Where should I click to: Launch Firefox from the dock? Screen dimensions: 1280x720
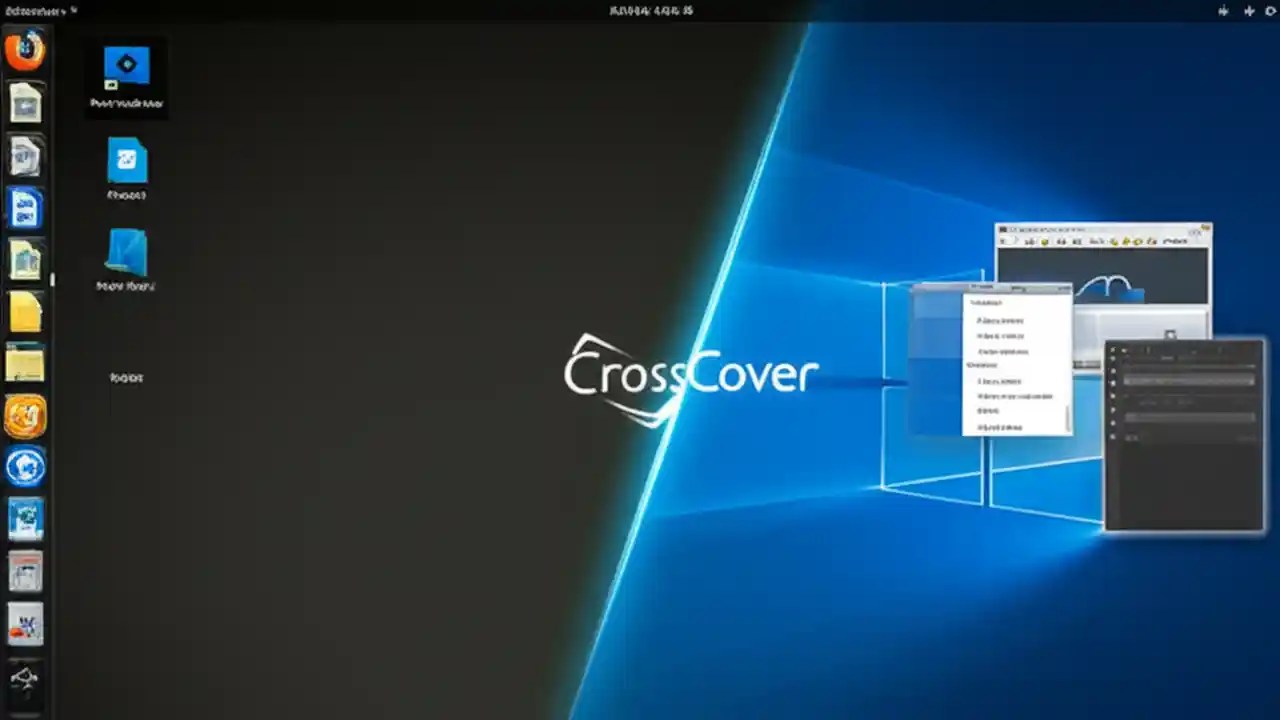pyautogui.click(x=26, y=50)
